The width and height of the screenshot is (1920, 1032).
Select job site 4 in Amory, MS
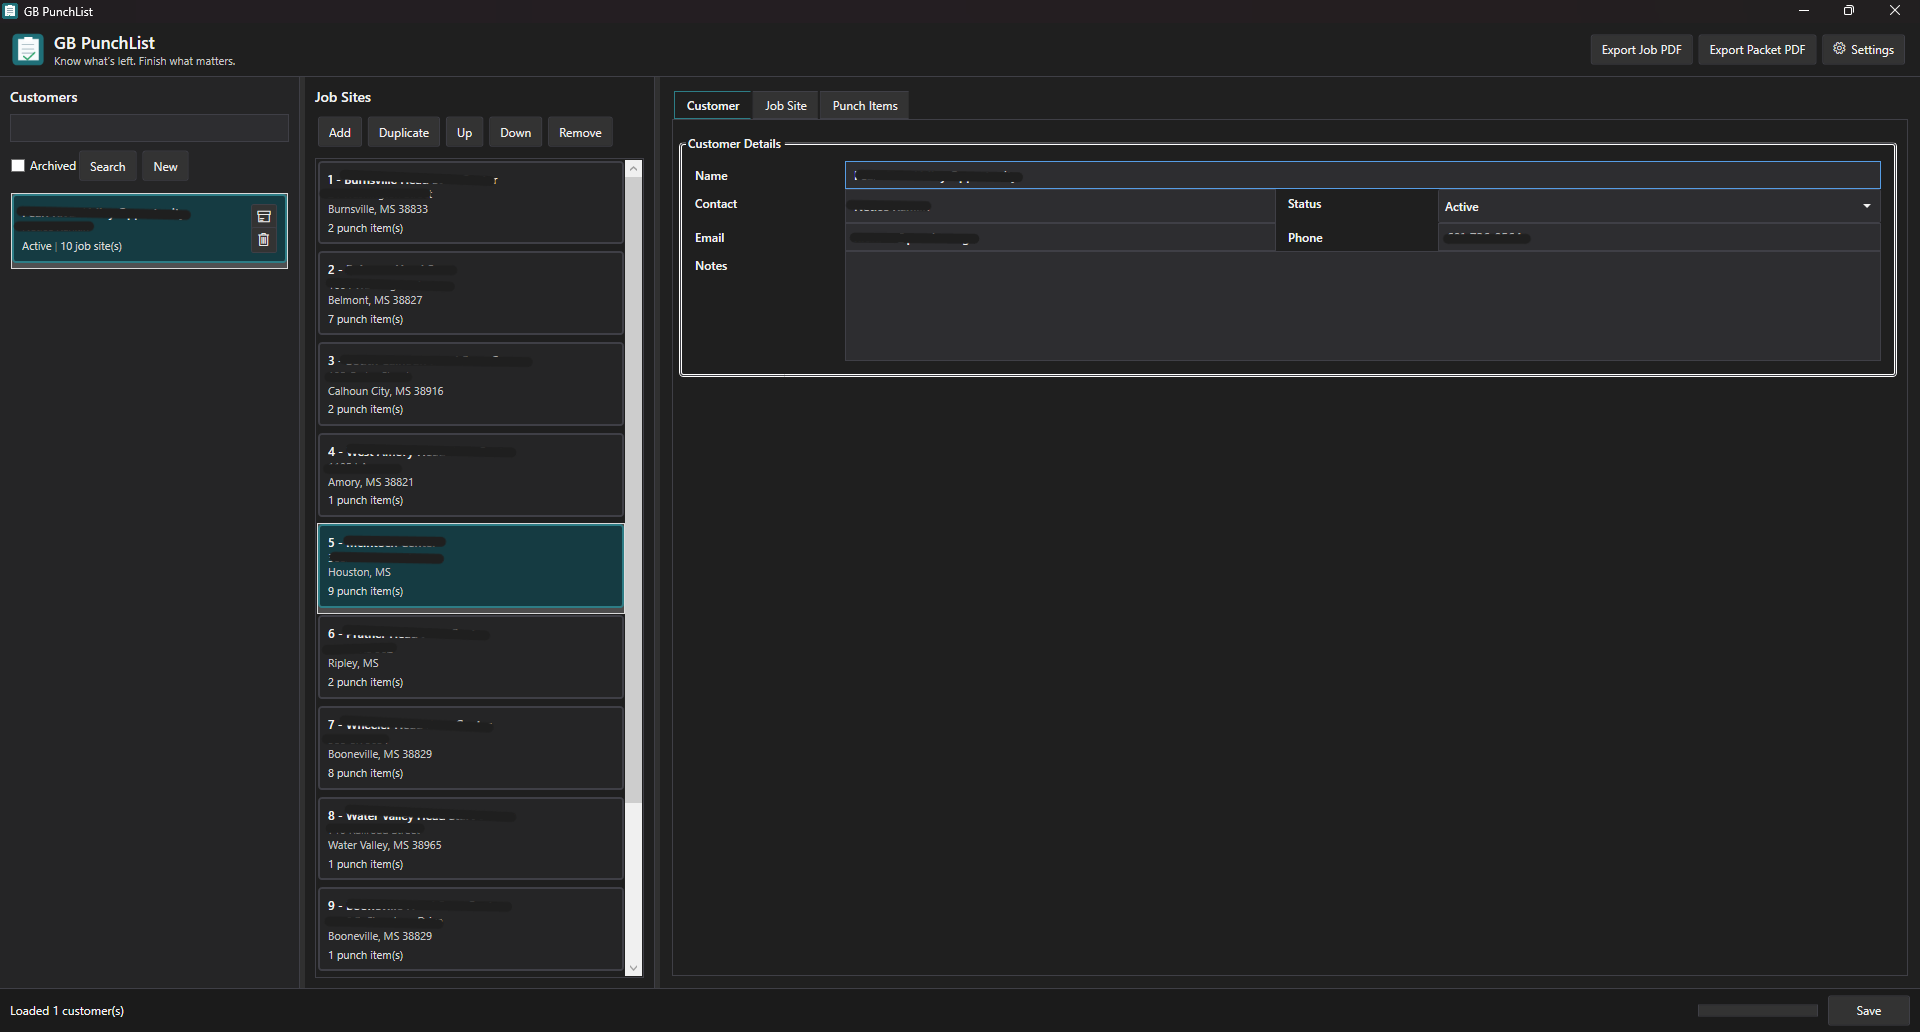[471, 476]
